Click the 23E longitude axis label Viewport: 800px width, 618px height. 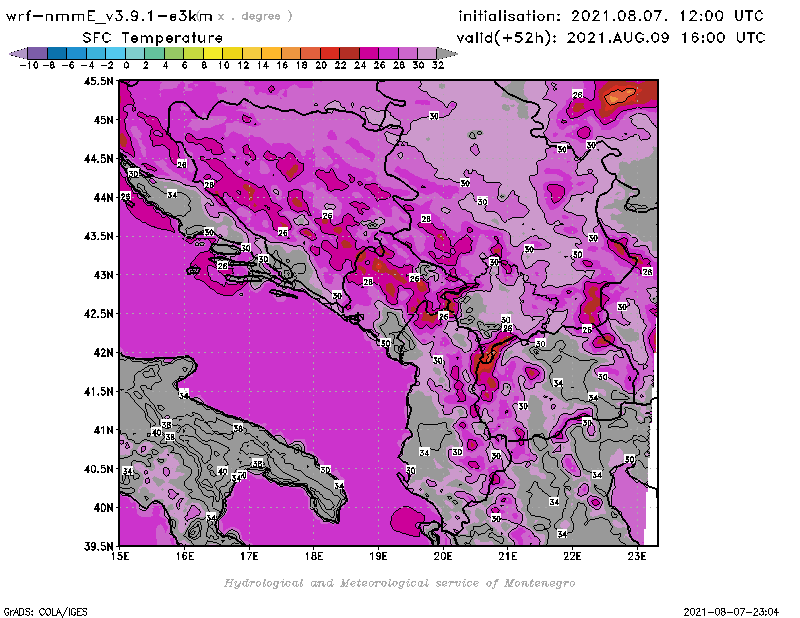[x=636, y=556]
